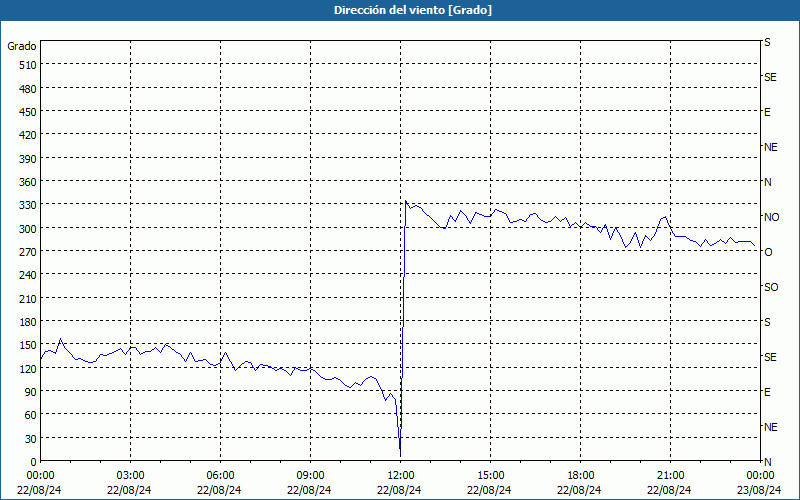Click the 330 degree axis label

pos(28,205)
